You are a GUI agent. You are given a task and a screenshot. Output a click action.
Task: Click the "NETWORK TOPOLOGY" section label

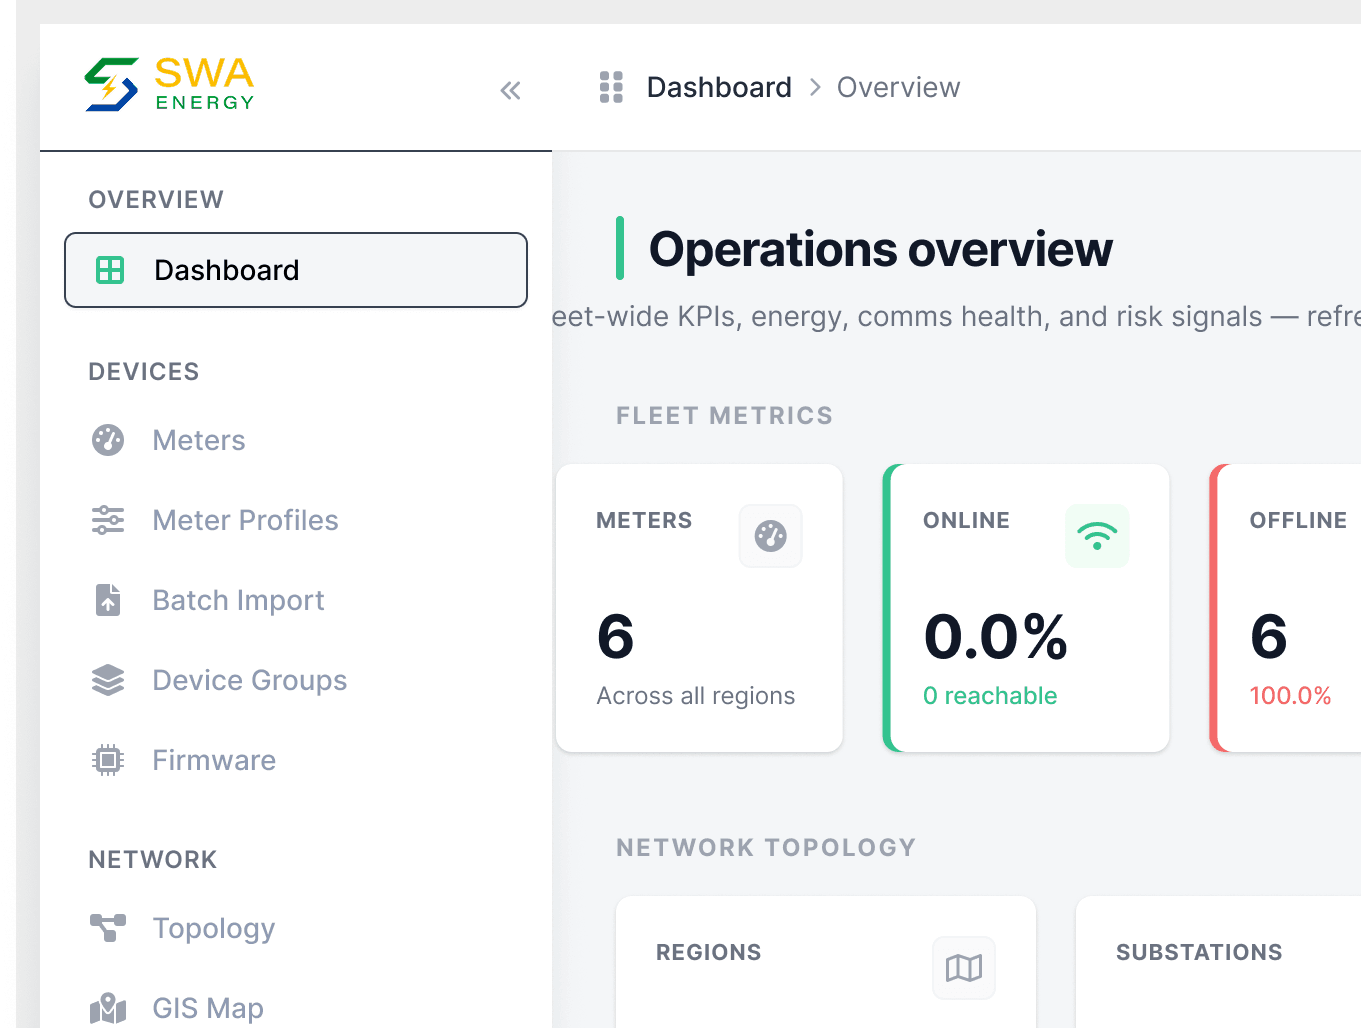click(x=766, y=848)
